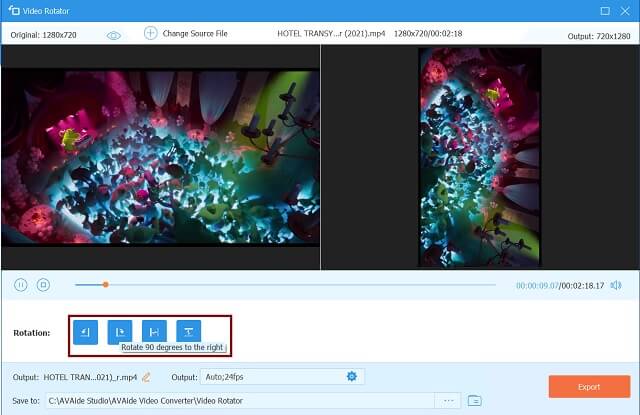Click the total duration '00:02:18.17'

tap(583, 286)
